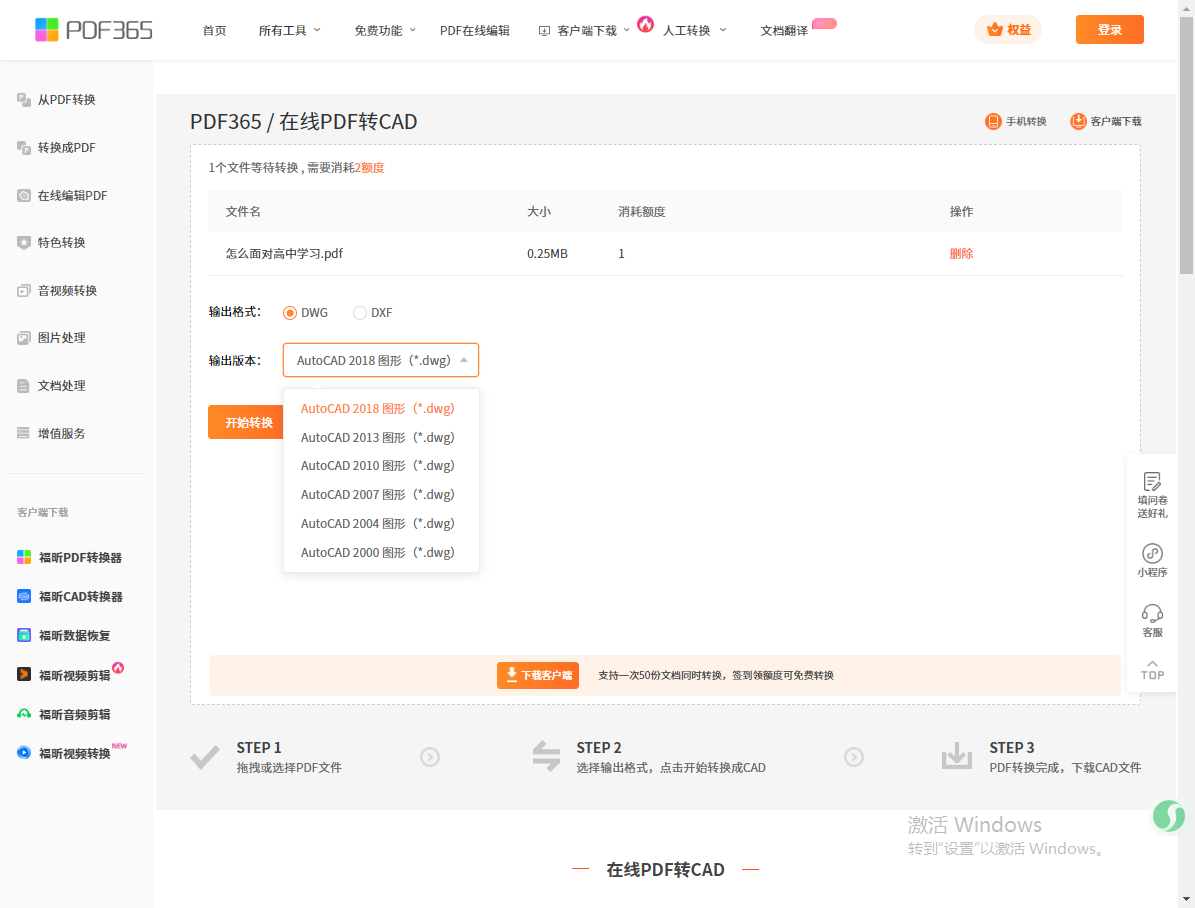Click the 福昕视频转换 app icon
The height and width of the screenshot is (908, 1195).
[24, 753]
